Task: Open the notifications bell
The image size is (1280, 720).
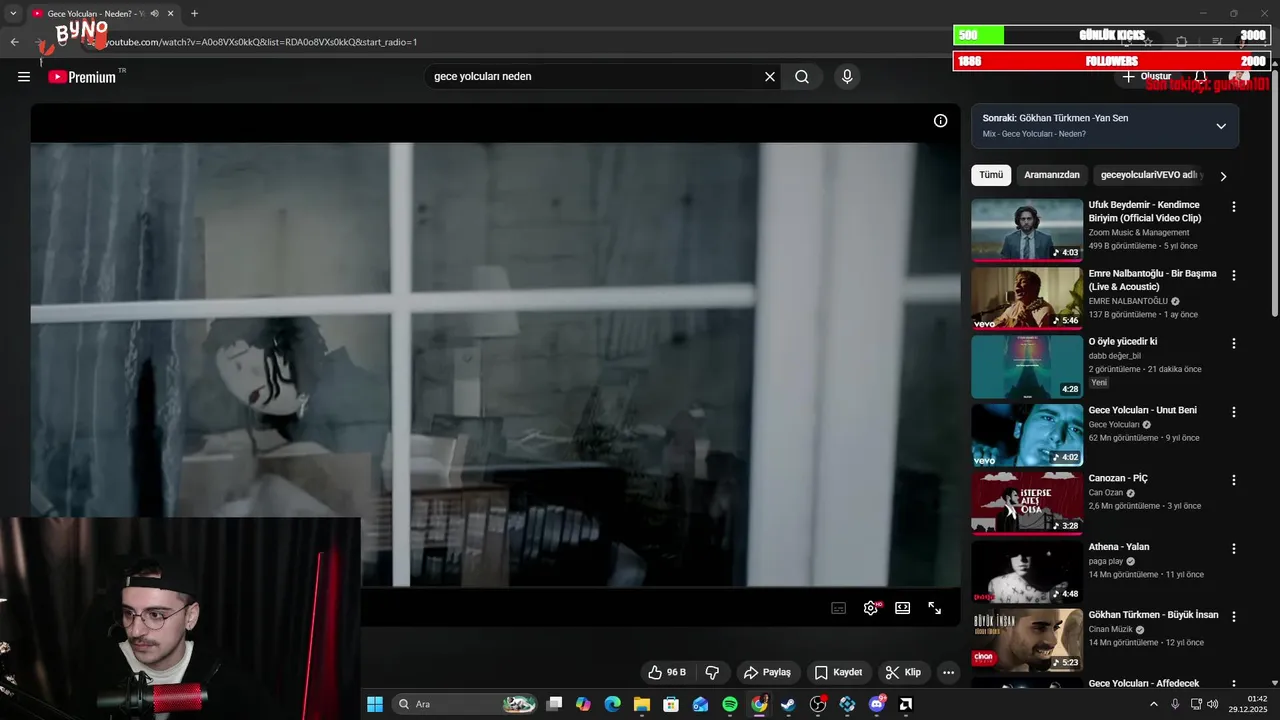Action: tap(1201, 77)
